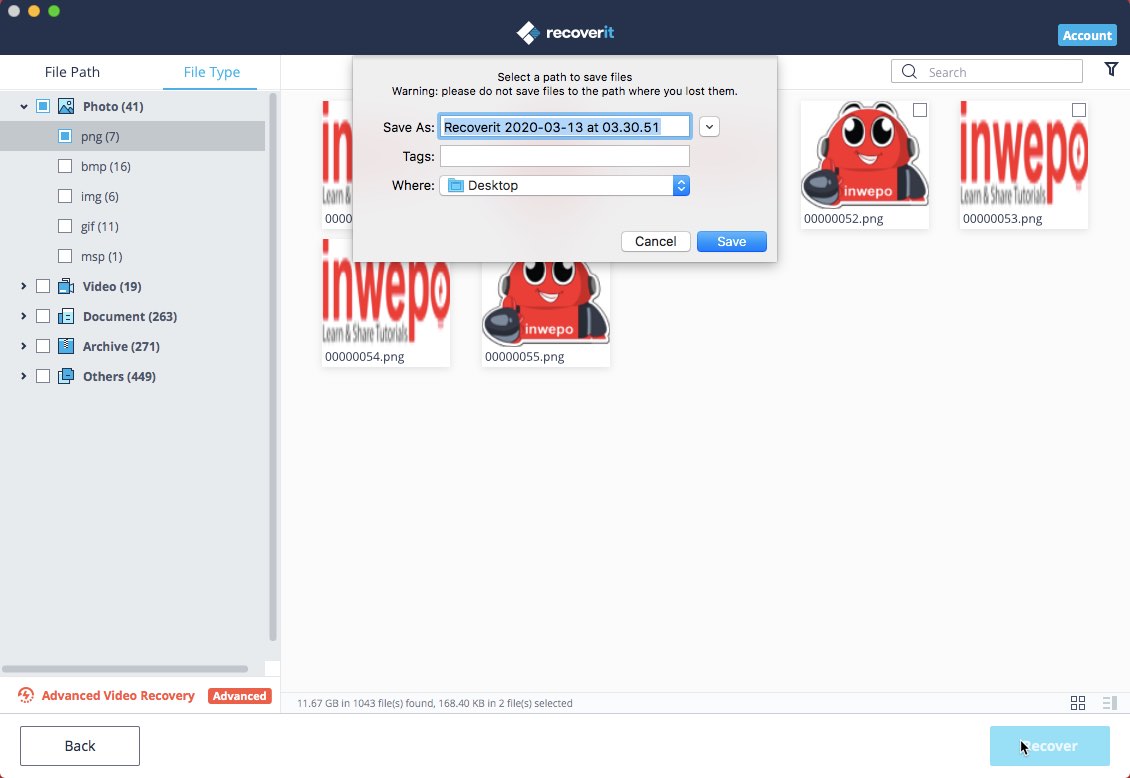Click the files found status text
This screenshot has width=1130, height=778.
tap(435, 703)
